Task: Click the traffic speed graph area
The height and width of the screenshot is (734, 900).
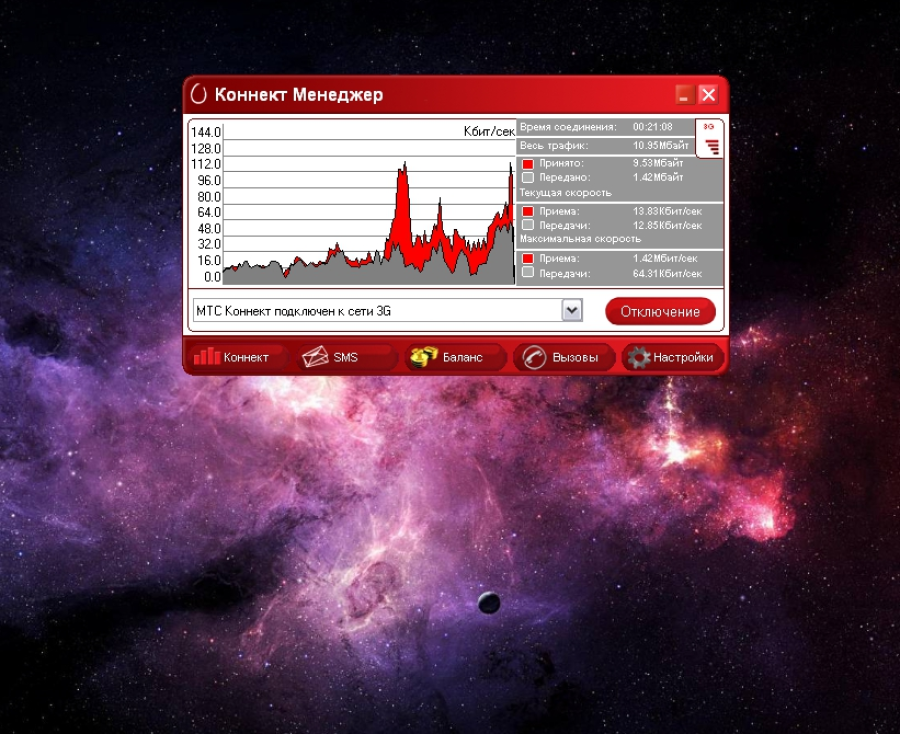Action: pos(368,204)
